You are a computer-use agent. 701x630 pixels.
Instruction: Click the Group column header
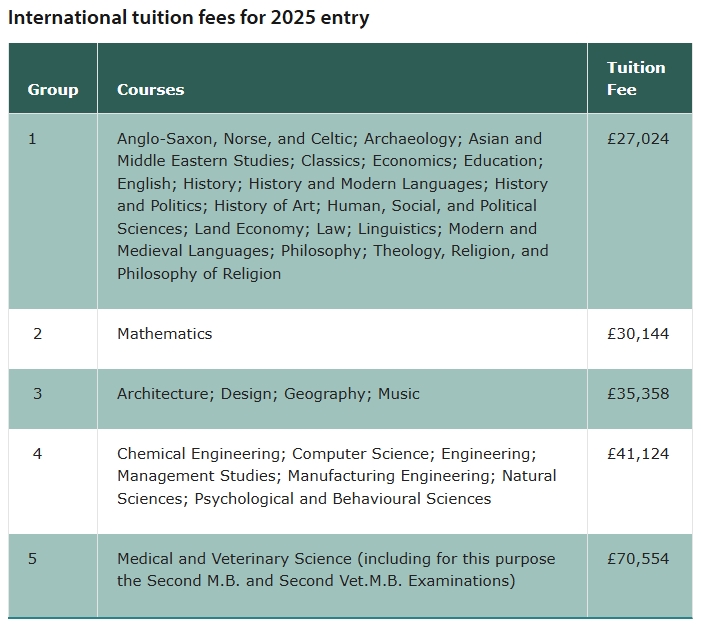pos(53,90)
